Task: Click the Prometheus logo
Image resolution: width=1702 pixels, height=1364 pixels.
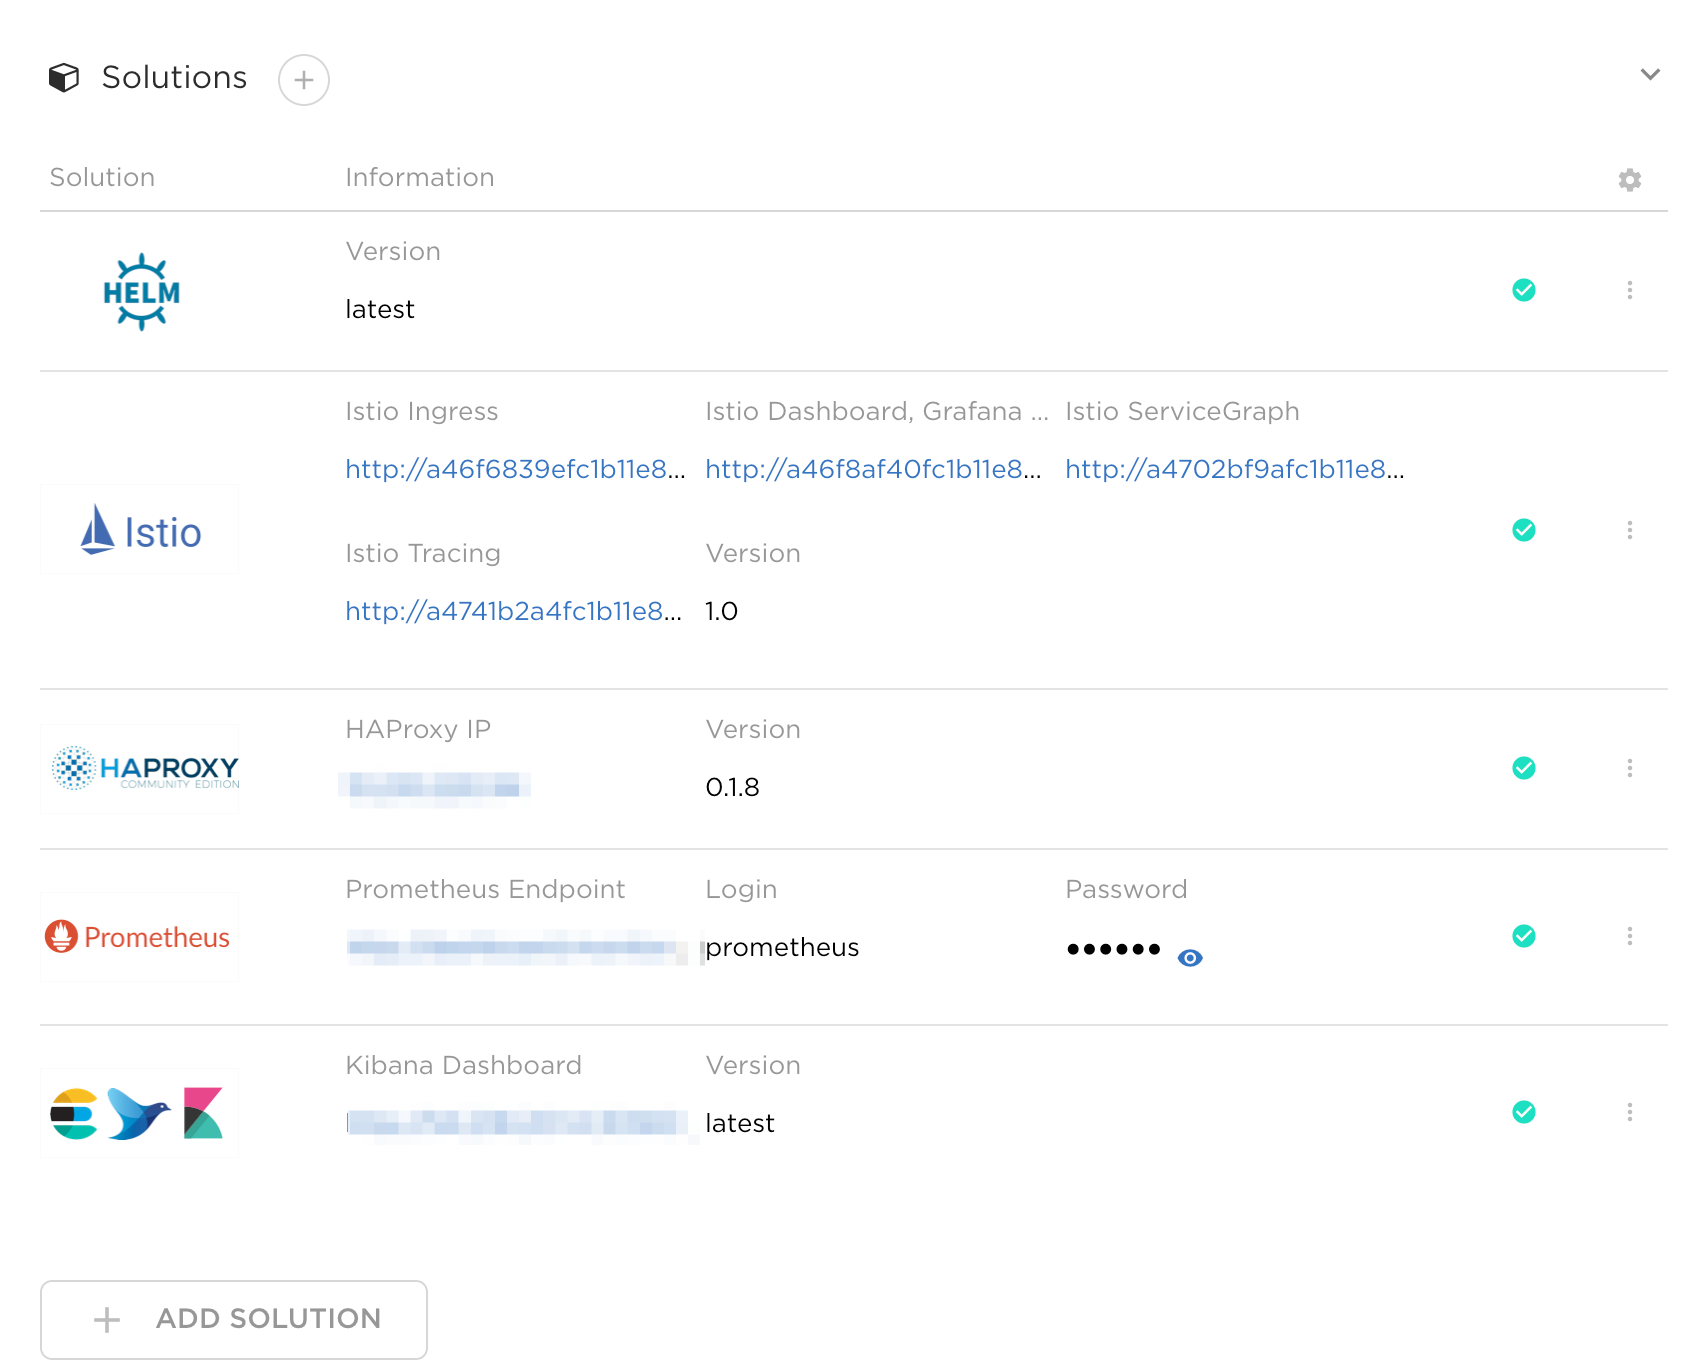Action: pyautogui.click(x=138, y=937)
